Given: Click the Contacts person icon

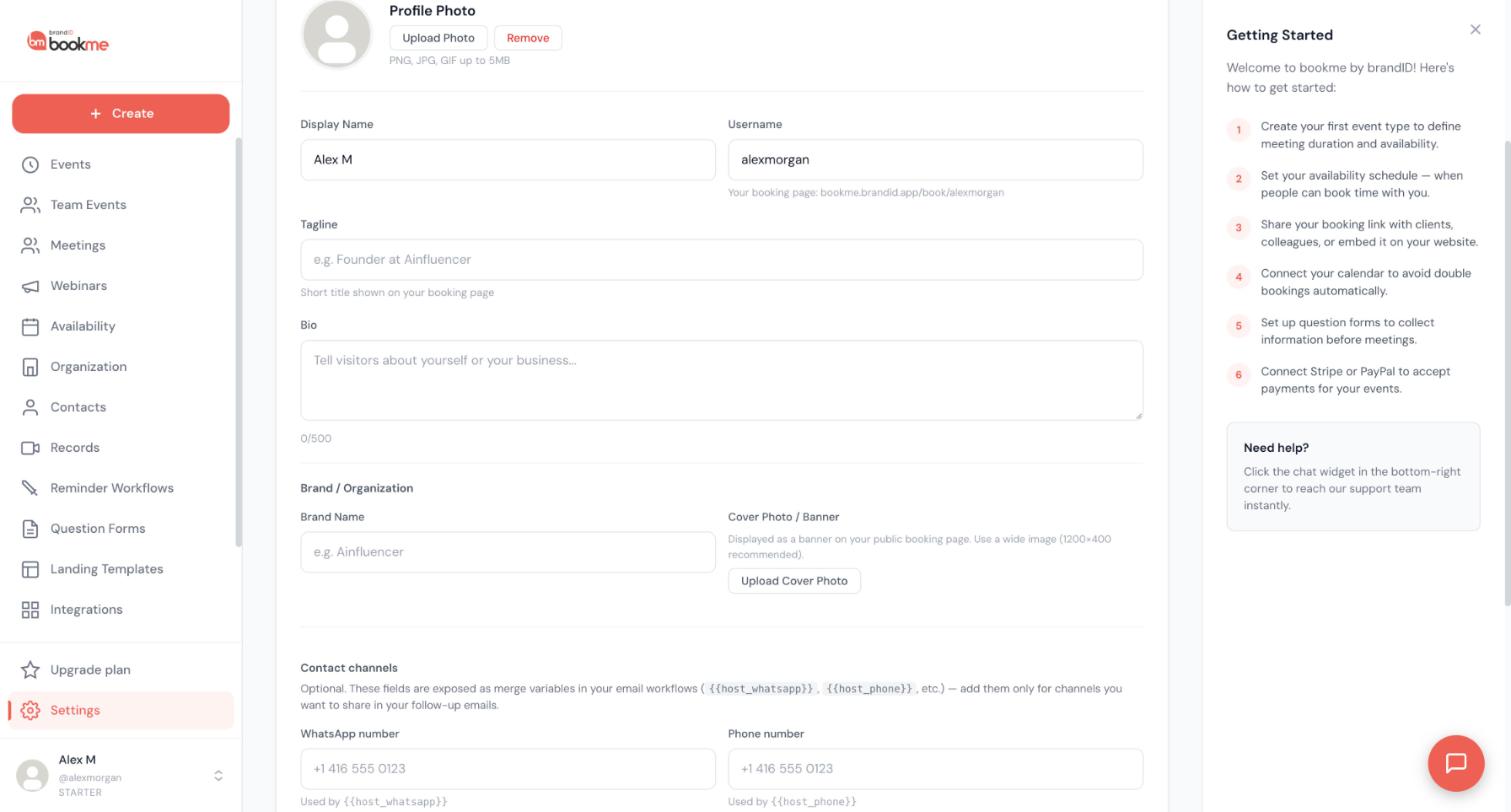Looking at the screenshot, I should point(30,407).
